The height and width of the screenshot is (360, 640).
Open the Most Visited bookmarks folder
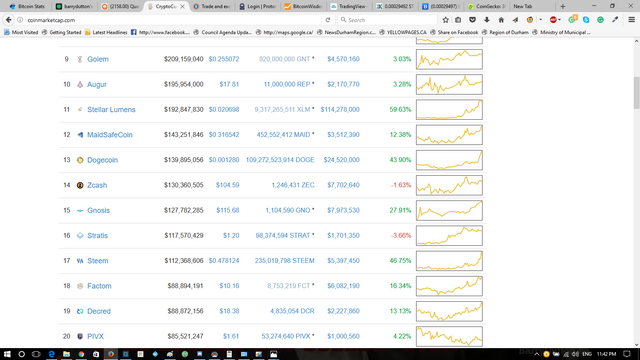[x=21, y=32]
